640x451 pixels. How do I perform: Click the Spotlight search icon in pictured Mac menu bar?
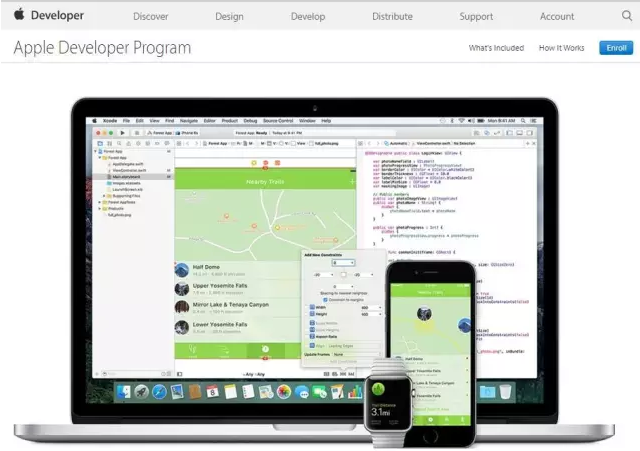point(523,121)
